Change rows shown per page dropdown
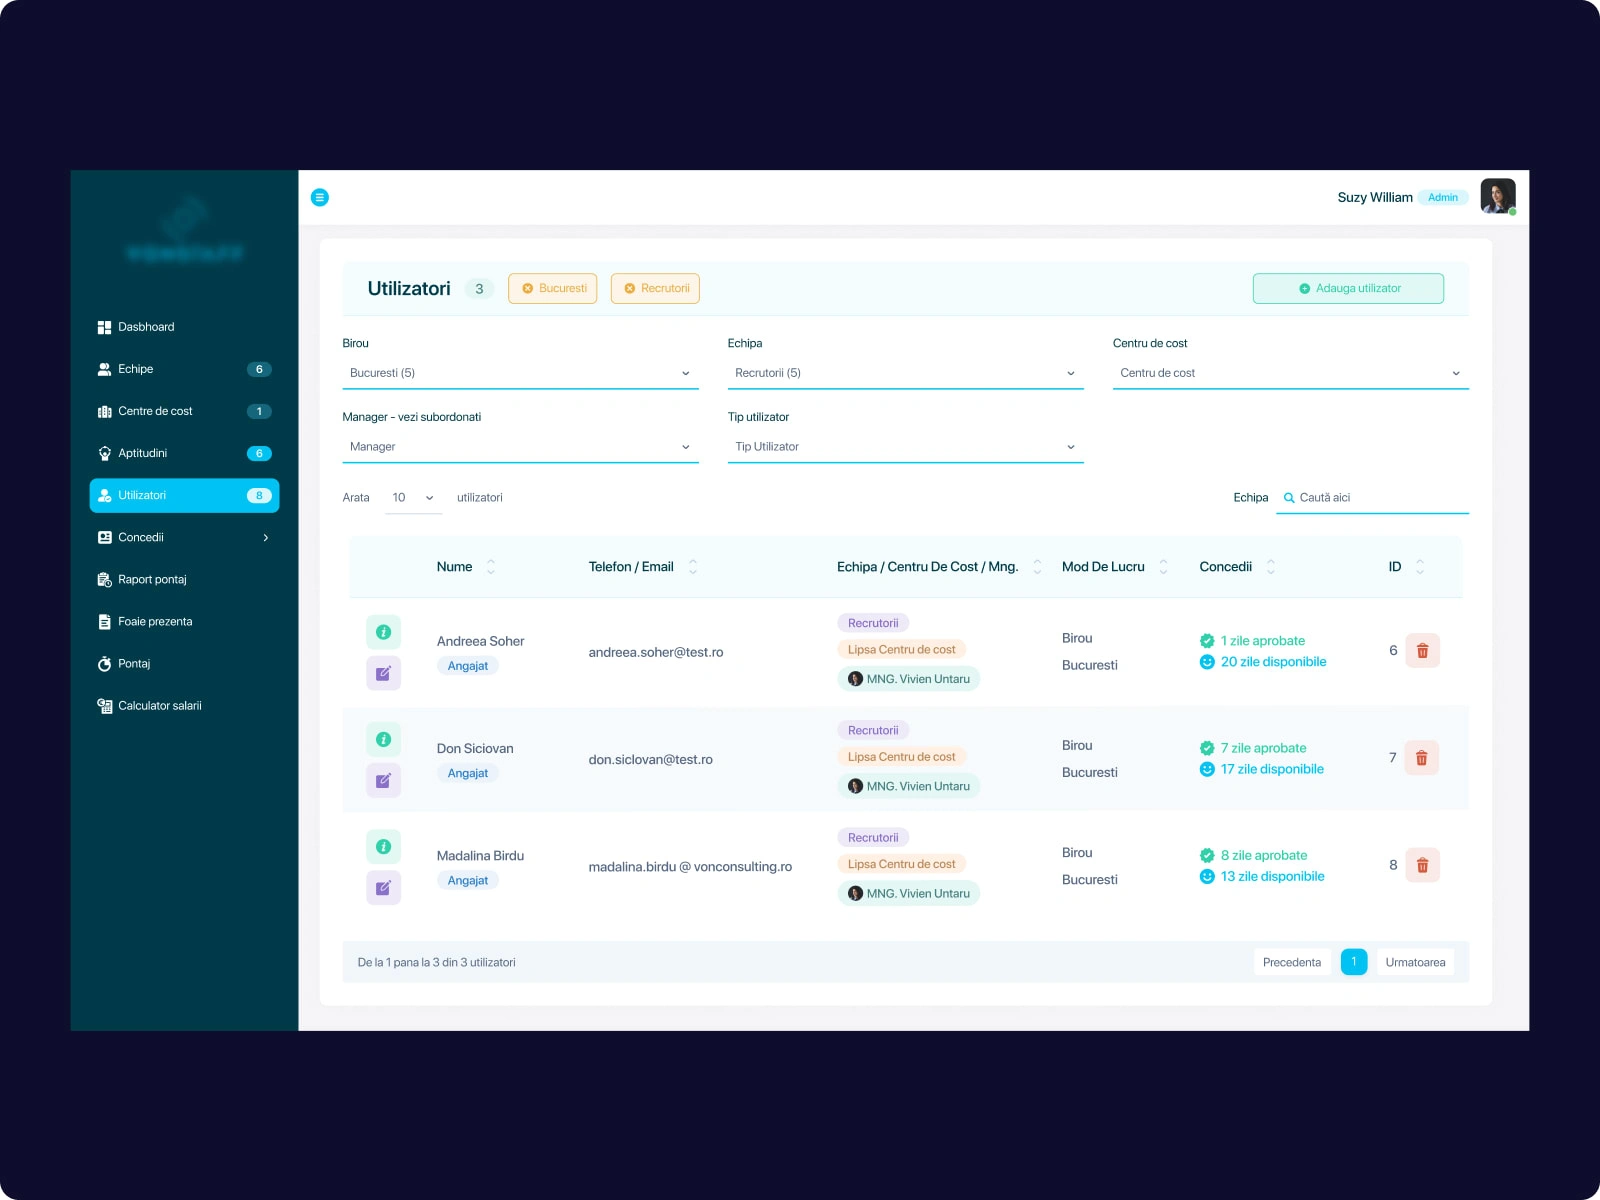1600x1200 pixels. [x=413, y=497]
